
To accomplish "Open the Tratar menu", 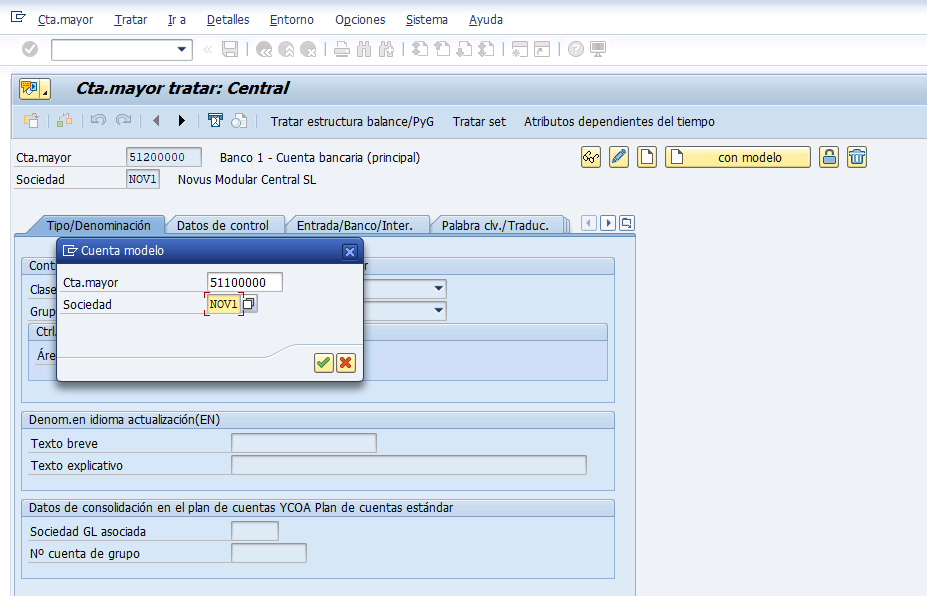I will [131, 20].
